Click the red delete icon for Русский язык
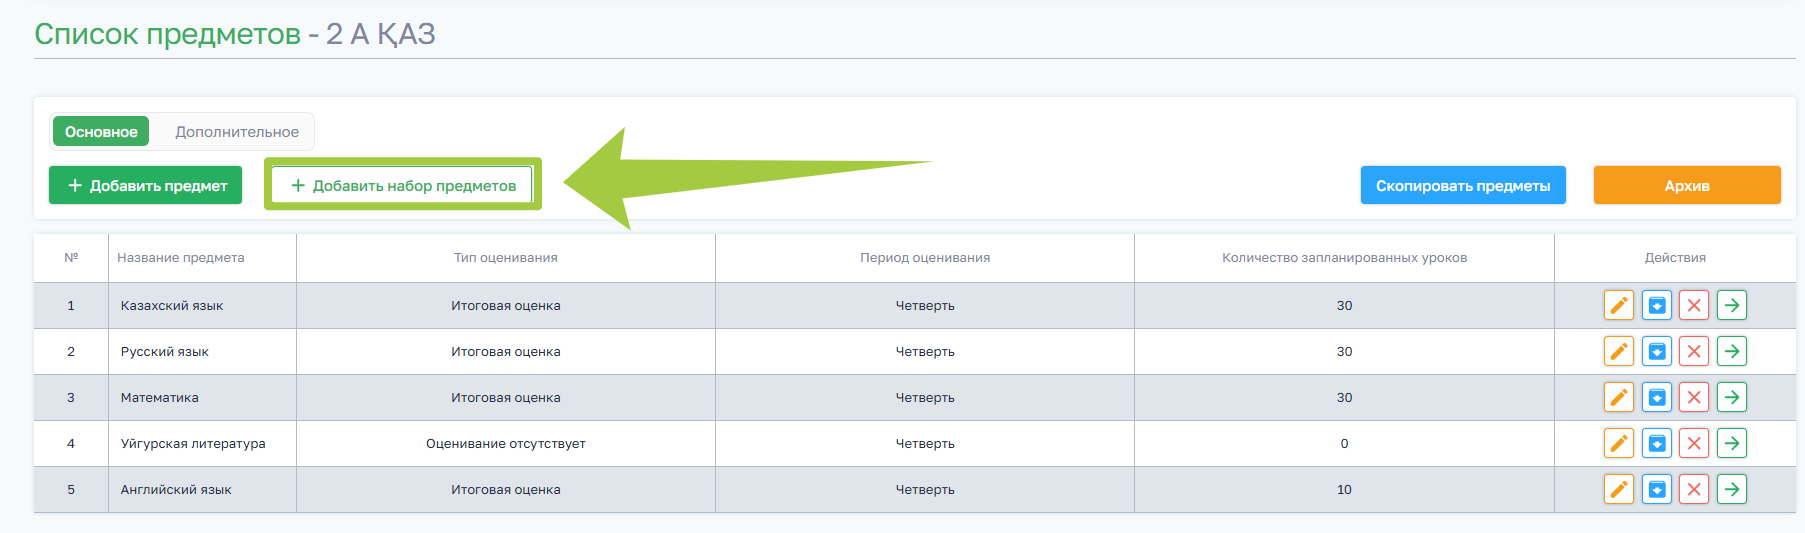This screenshot has height=533, width=1805. coord(1694,351)
